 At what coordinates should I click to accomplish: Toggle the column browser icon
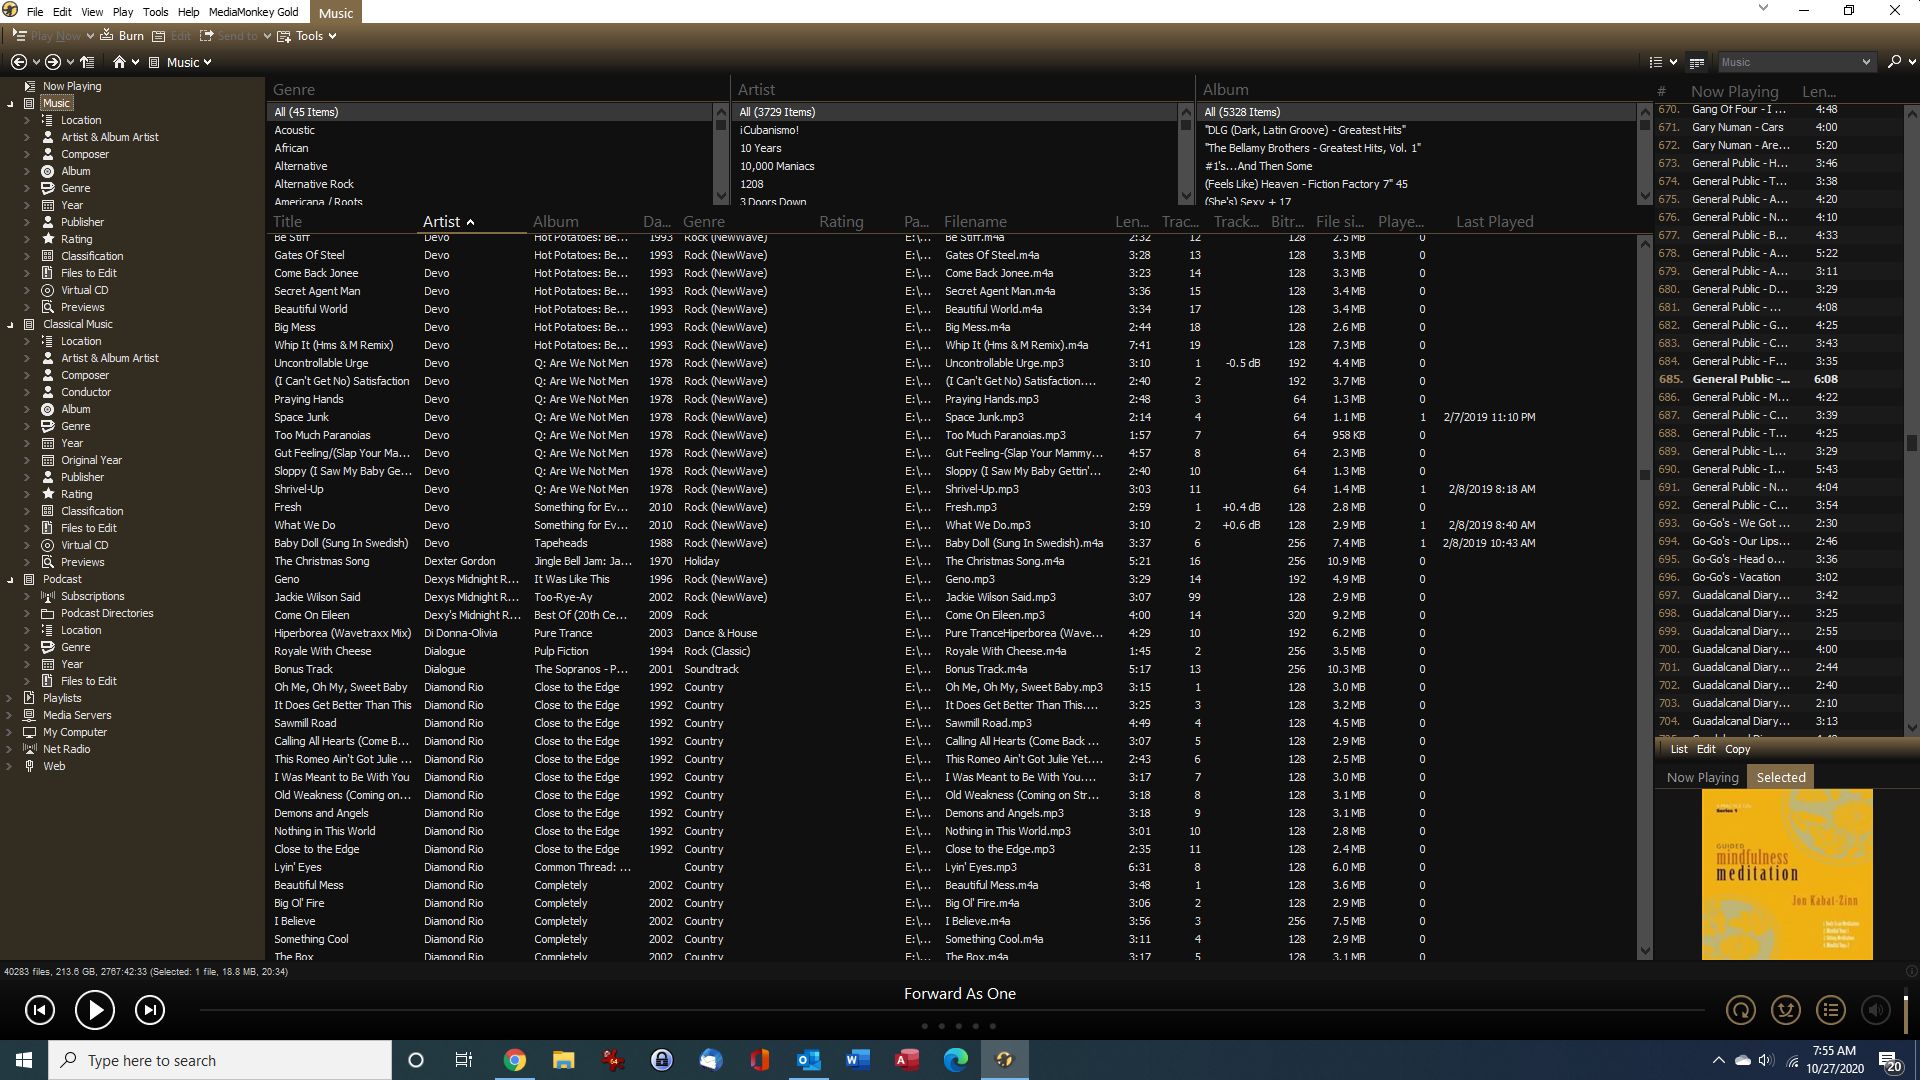tap(1697, 62)
